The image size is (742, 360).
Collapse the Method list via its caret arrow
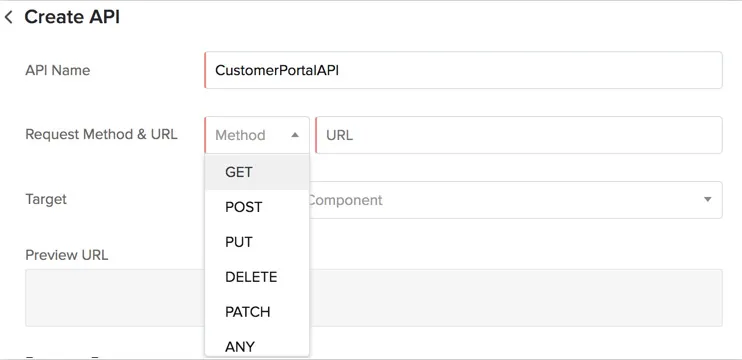pyautogui.click(x=295, y=135)
